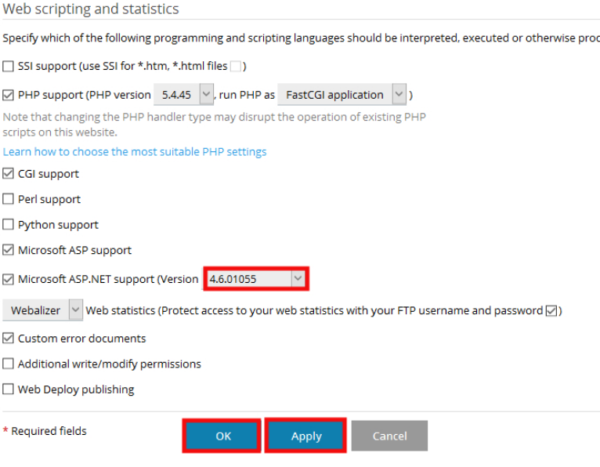This screenshot has height=467, width=600.
Task: Enable Web Deploy publishing checkbox
Action: click(8, 389)
